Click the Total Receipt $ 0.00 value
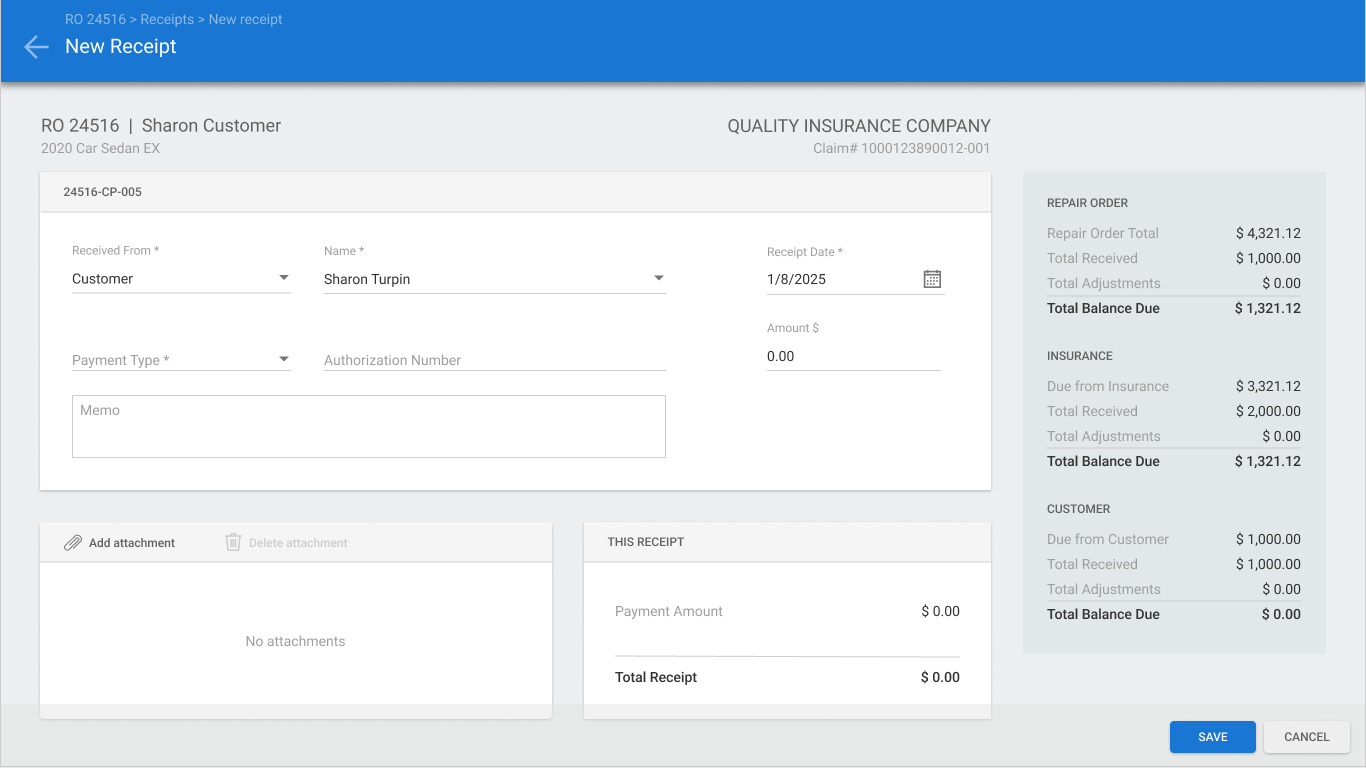Screen dimensions: 1366x768 (x=940, y=677)
